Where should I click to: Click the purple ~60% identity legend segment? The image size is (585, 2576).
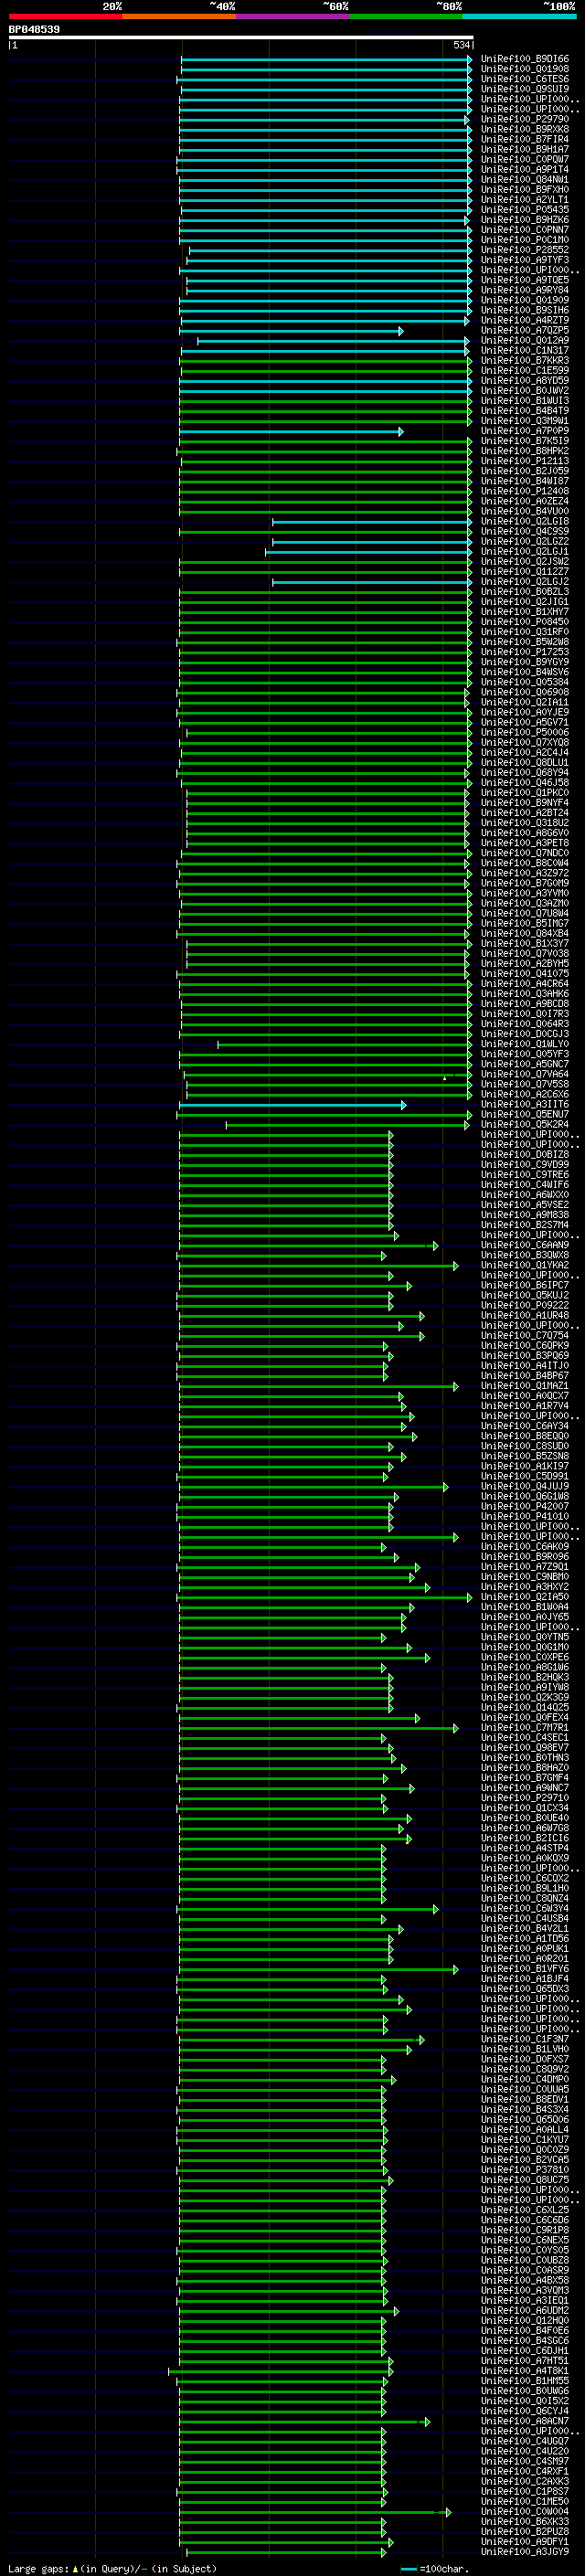click(x=293, y=17)
